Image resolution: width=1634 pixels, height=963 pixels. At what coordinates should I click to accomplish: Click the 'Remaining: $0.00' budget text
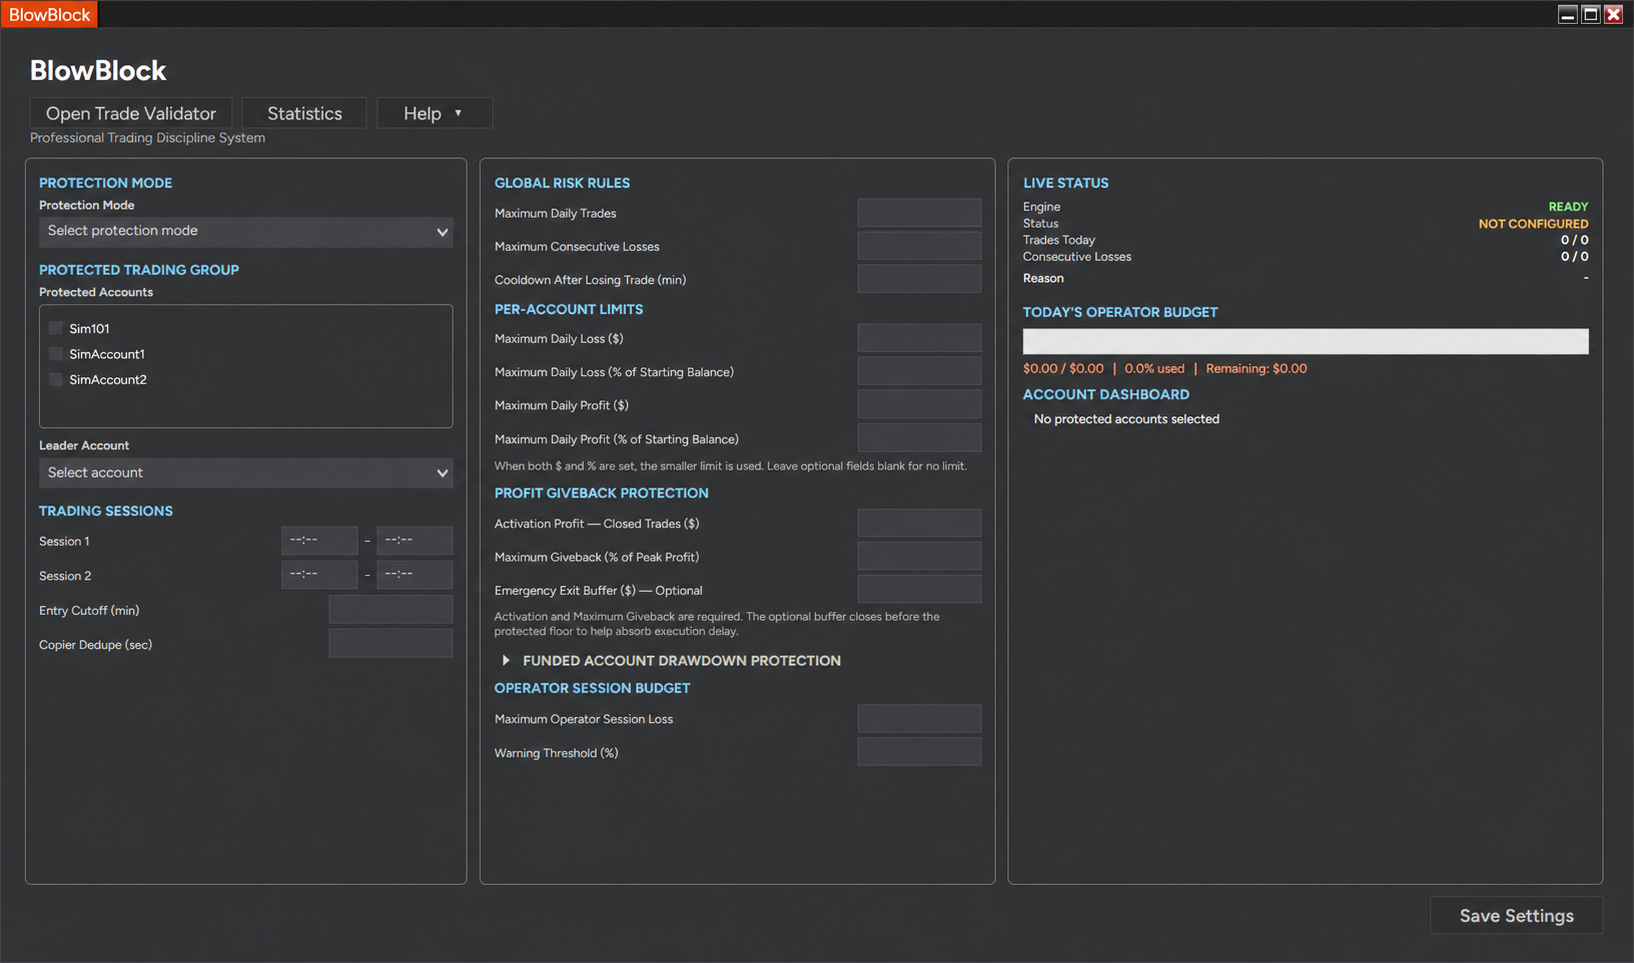pos(1256,369)
